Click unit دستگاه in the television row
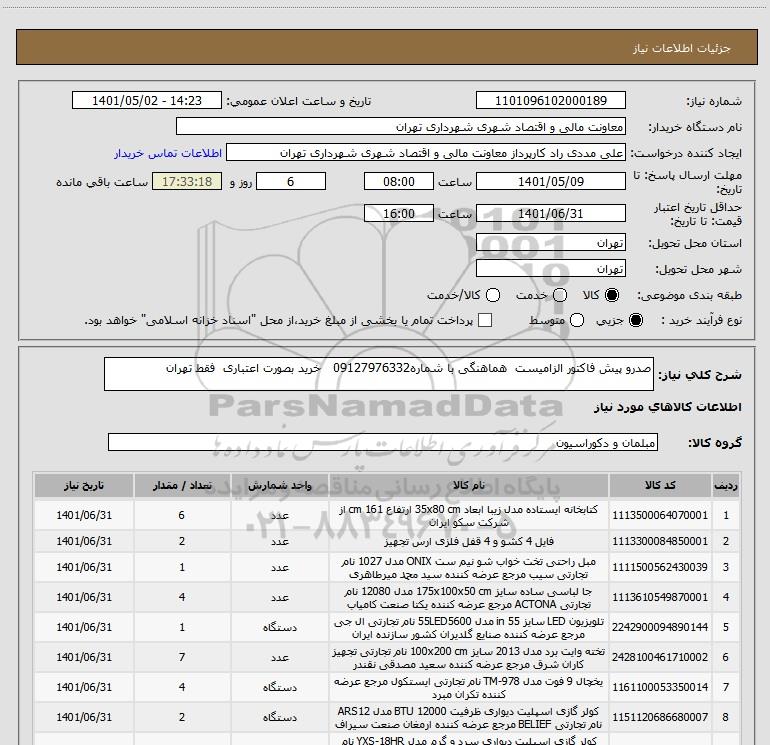Viewport: 770px width, 745px height. (x=279, y=627)
